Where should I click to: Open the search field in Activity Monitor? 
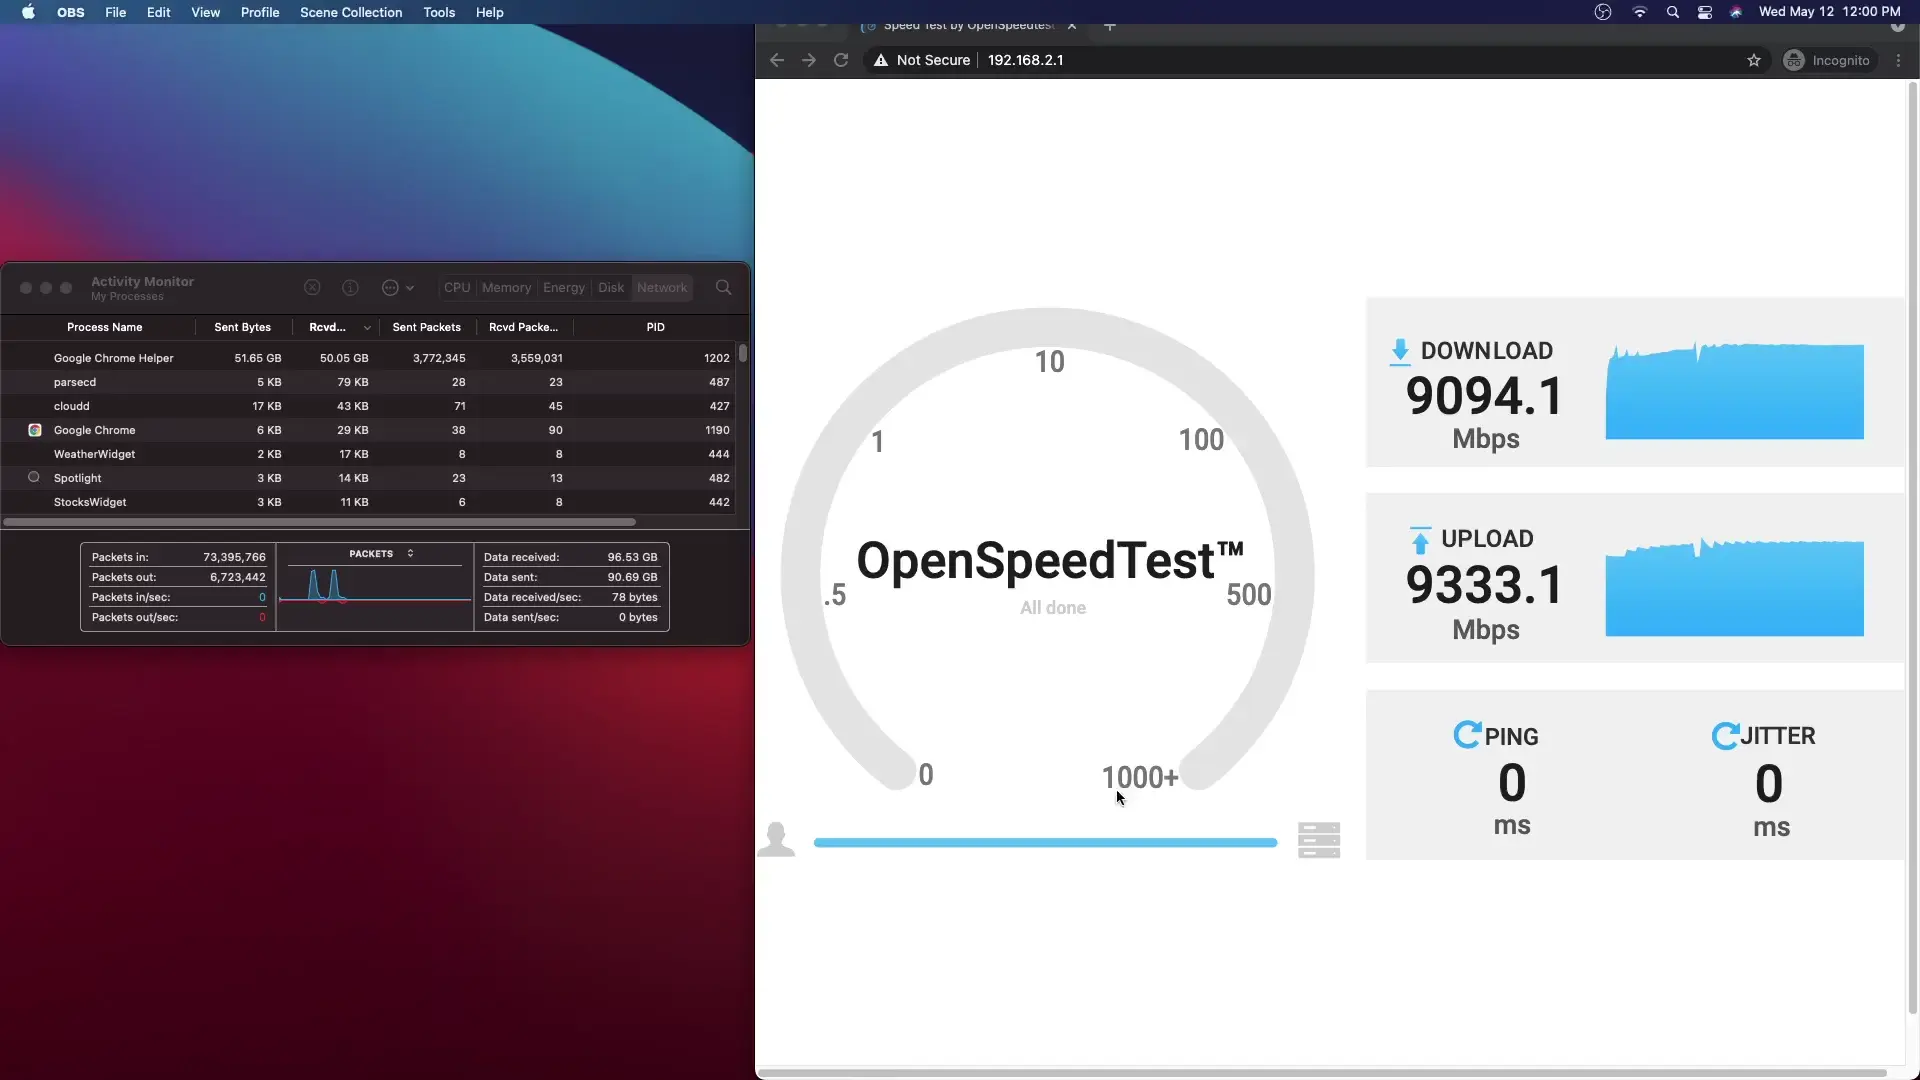click(724, 288)
